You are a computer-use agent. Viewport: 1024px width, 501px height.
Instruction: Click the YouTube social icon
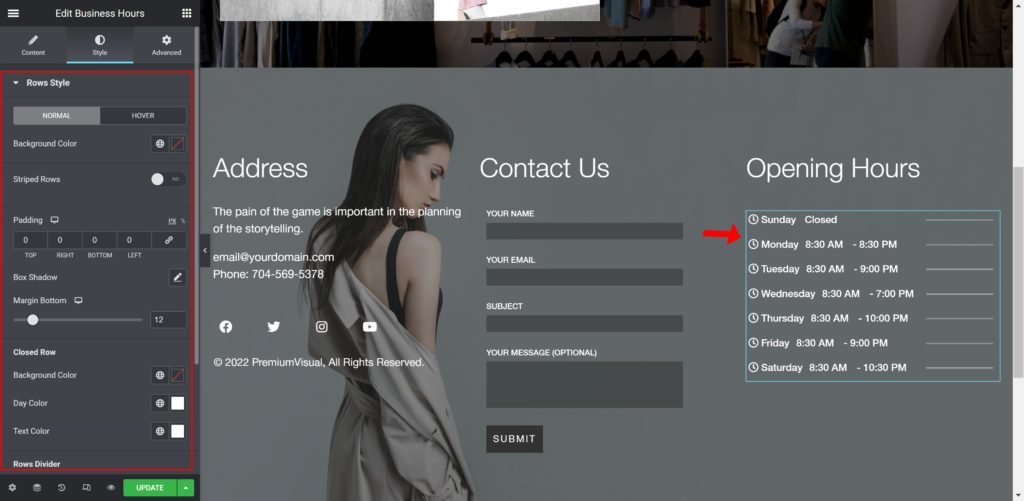tap(370, 327)
